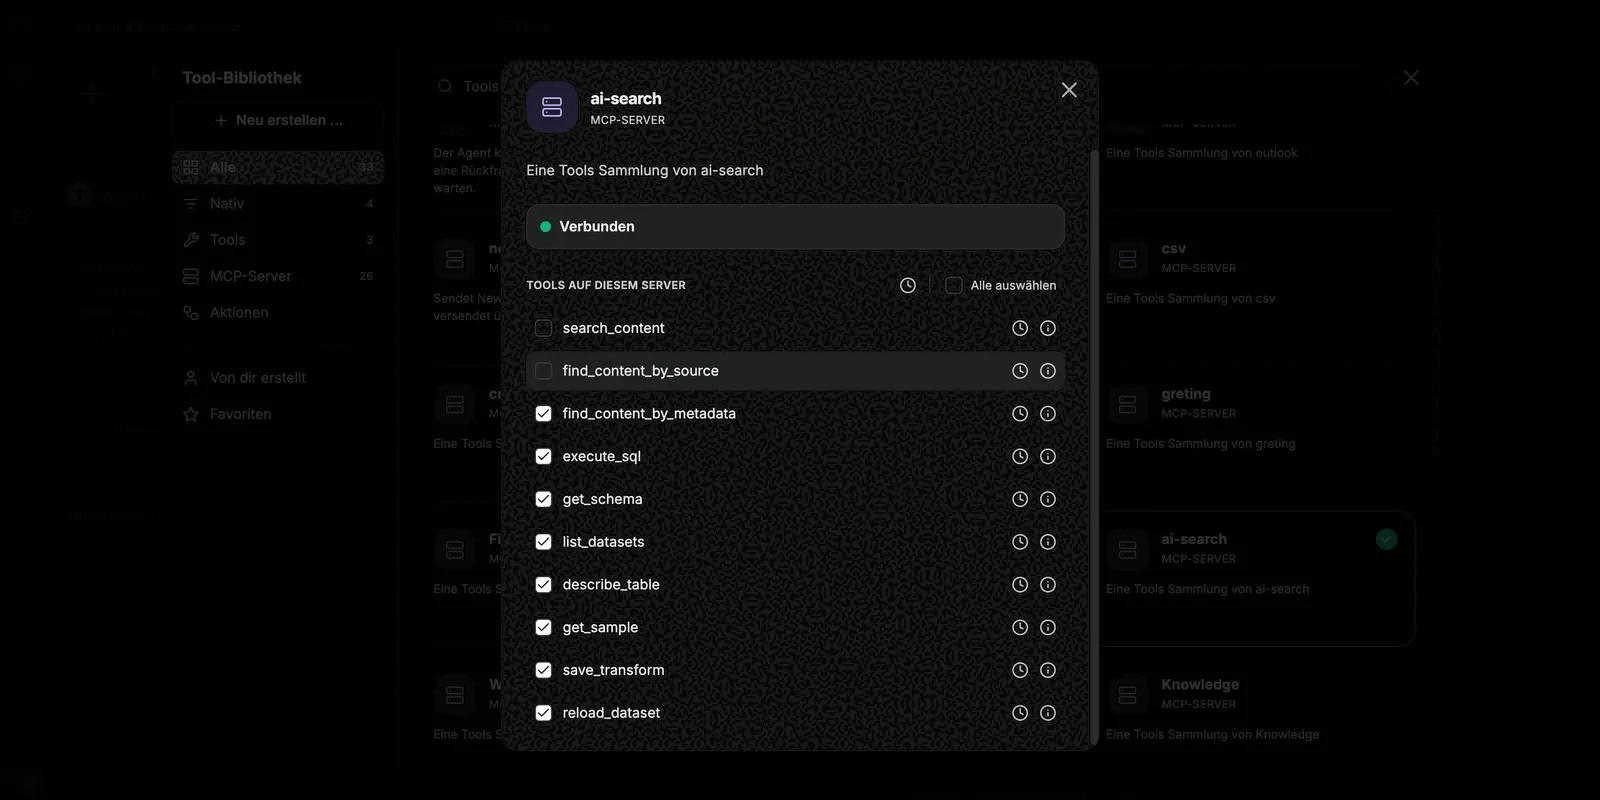Click the ai-search server icon in dialog header

coord(552,107)
